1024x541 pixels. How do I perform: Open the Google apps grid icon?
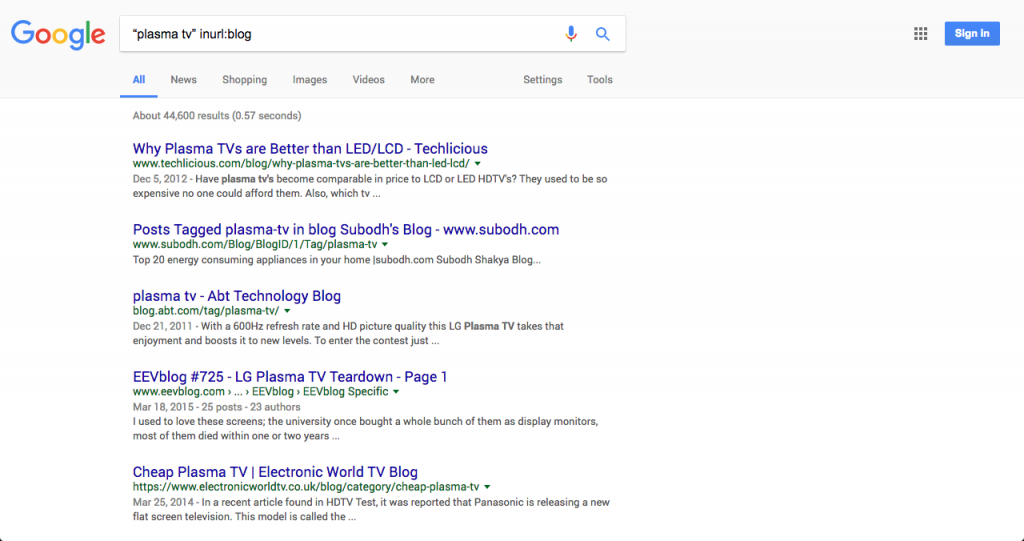920,34
